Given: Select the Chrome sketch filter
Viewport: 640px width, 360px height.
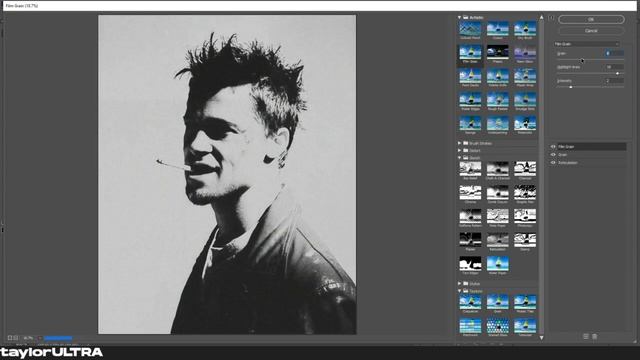Looking at the screenshot, I should click(470, 194).
